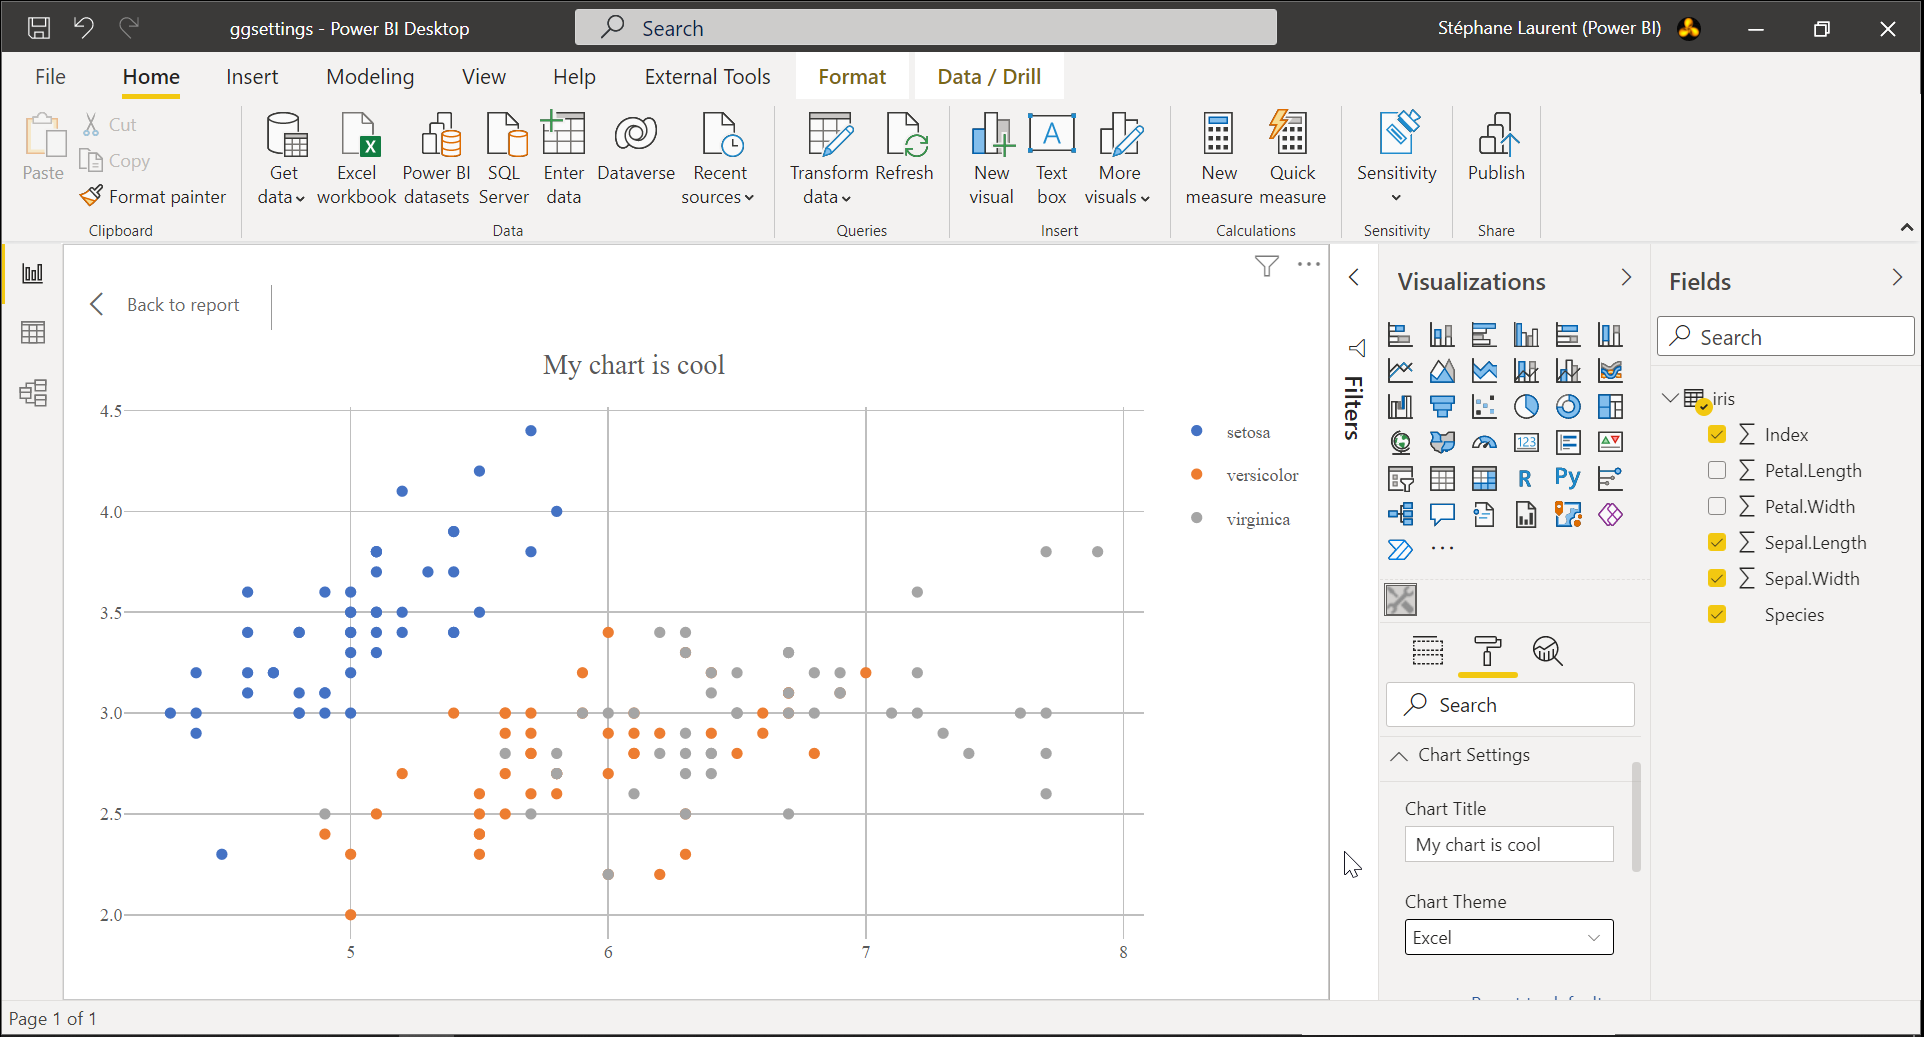Open the Chart Theme dropdown
Image resolution: width=1924 pixels, height=1037 pixels.
[x=1509, y=937]
